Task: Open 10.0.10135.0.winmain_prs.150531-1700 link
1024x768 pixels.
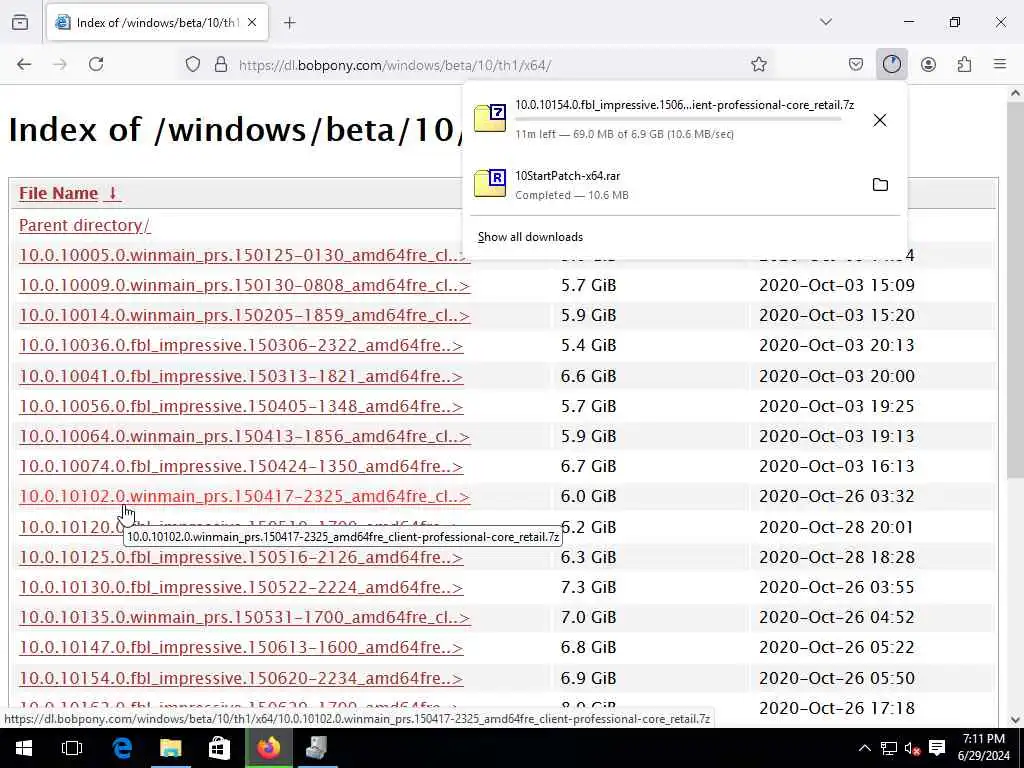Action: point(244,618)
